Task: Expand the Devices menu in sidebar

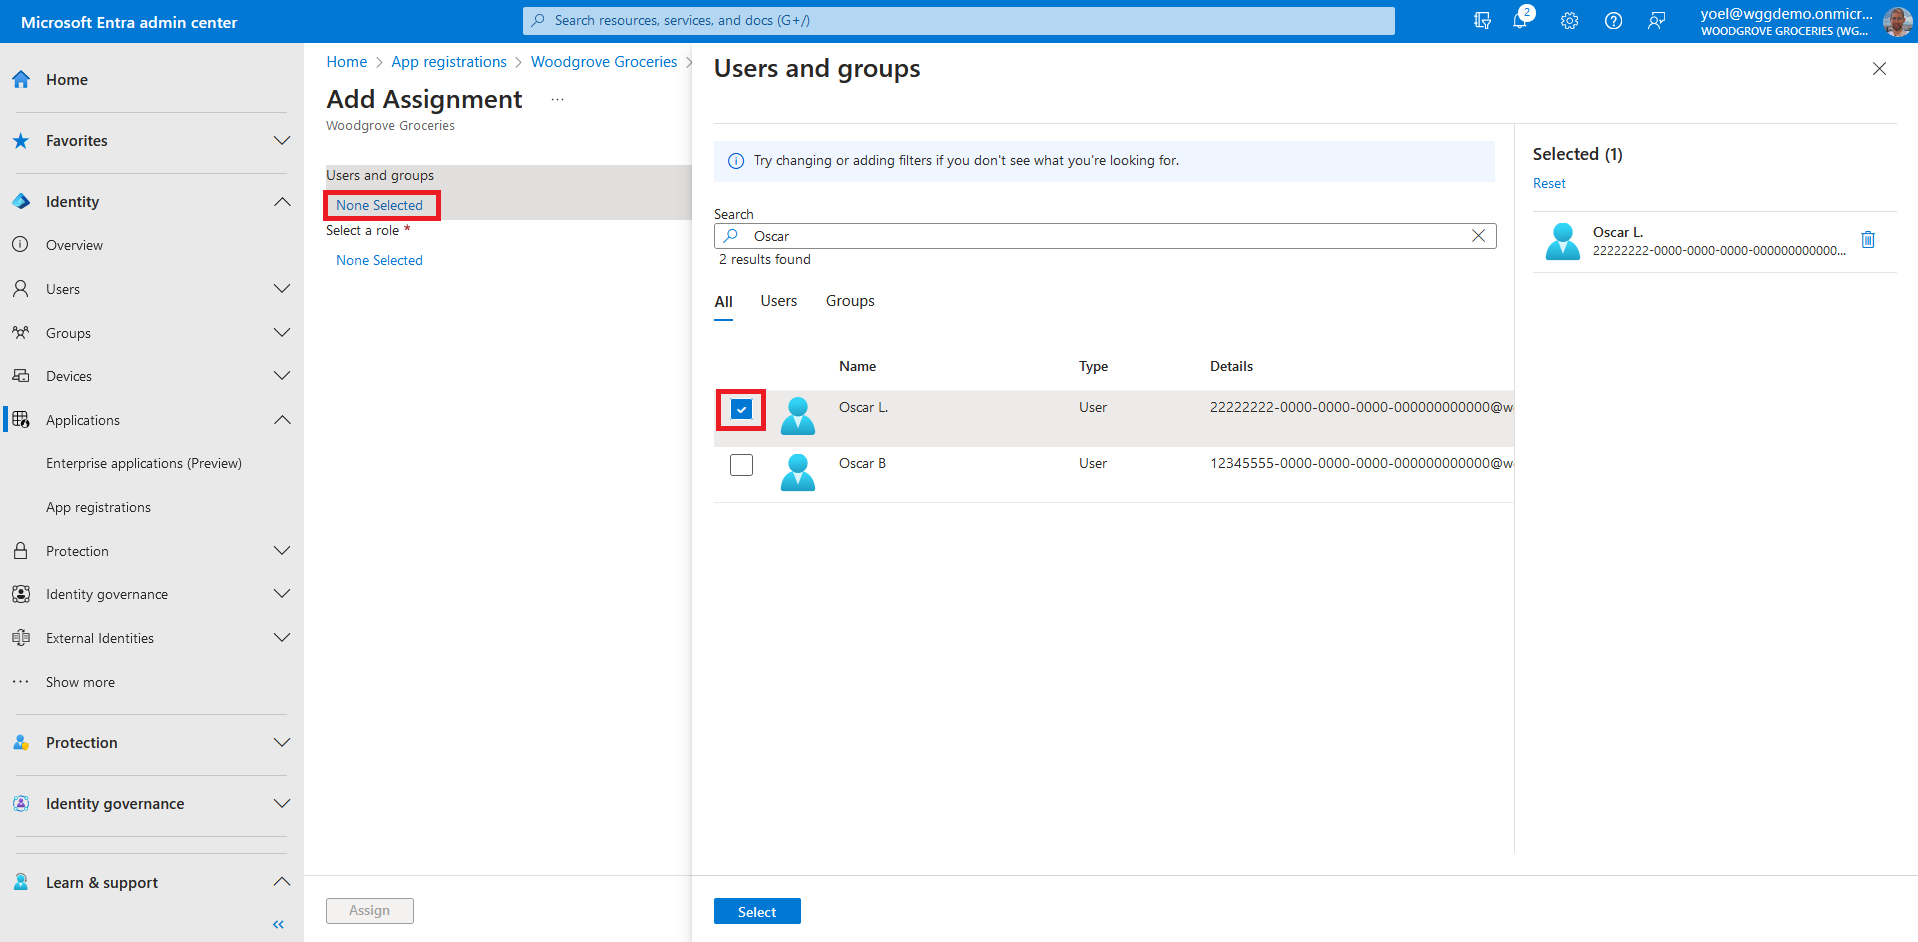Action: point(282,376)
